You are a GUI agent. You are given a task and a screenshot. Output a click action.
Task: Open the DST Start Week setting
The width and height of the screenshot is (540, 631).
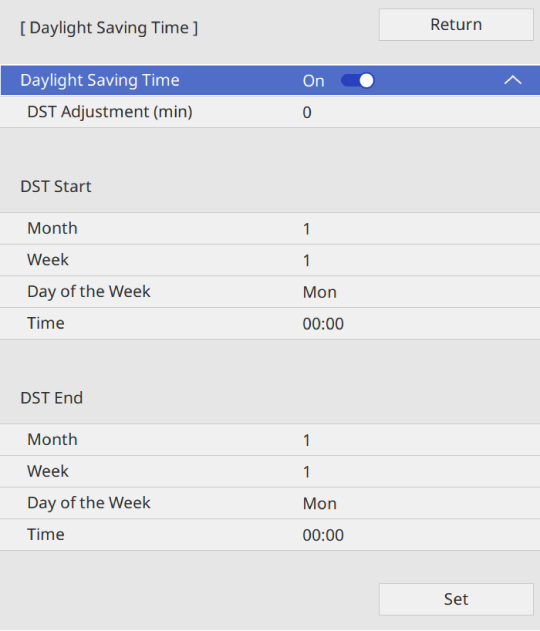click(270, 260)
